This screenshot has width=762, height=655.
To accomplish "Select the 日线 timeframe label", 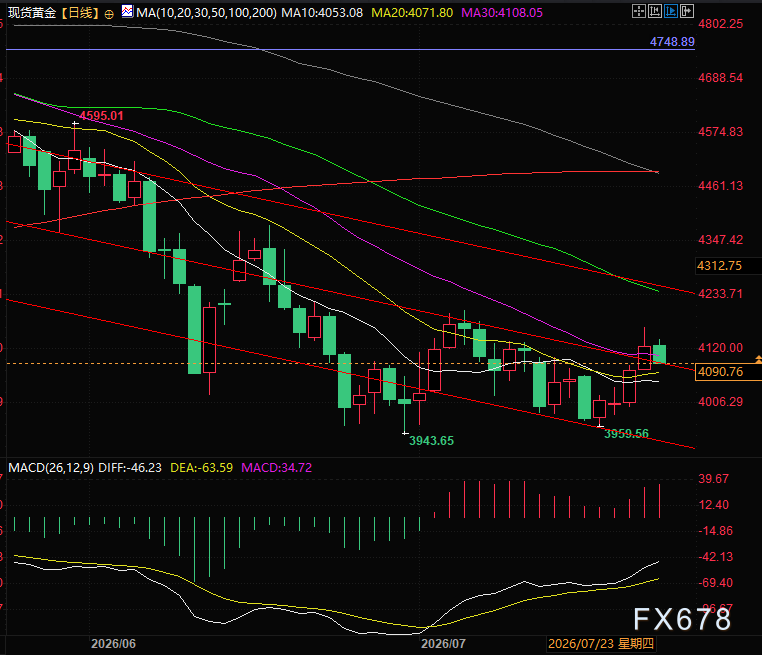I will pyautogui.click(x=80, y=13).
